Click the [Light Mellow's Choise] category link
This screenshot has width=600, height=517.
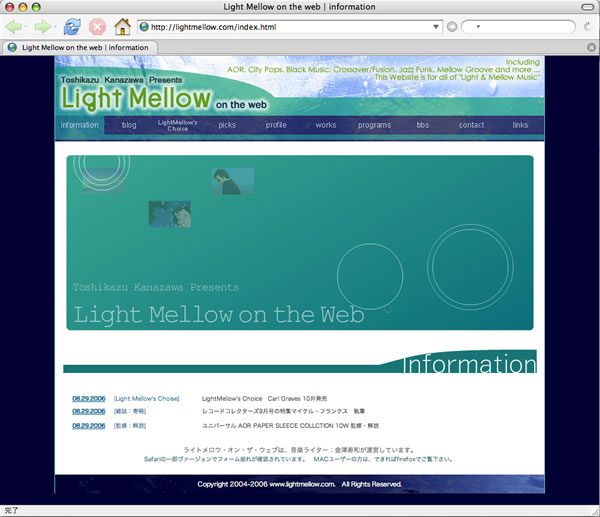coord(147,398)
